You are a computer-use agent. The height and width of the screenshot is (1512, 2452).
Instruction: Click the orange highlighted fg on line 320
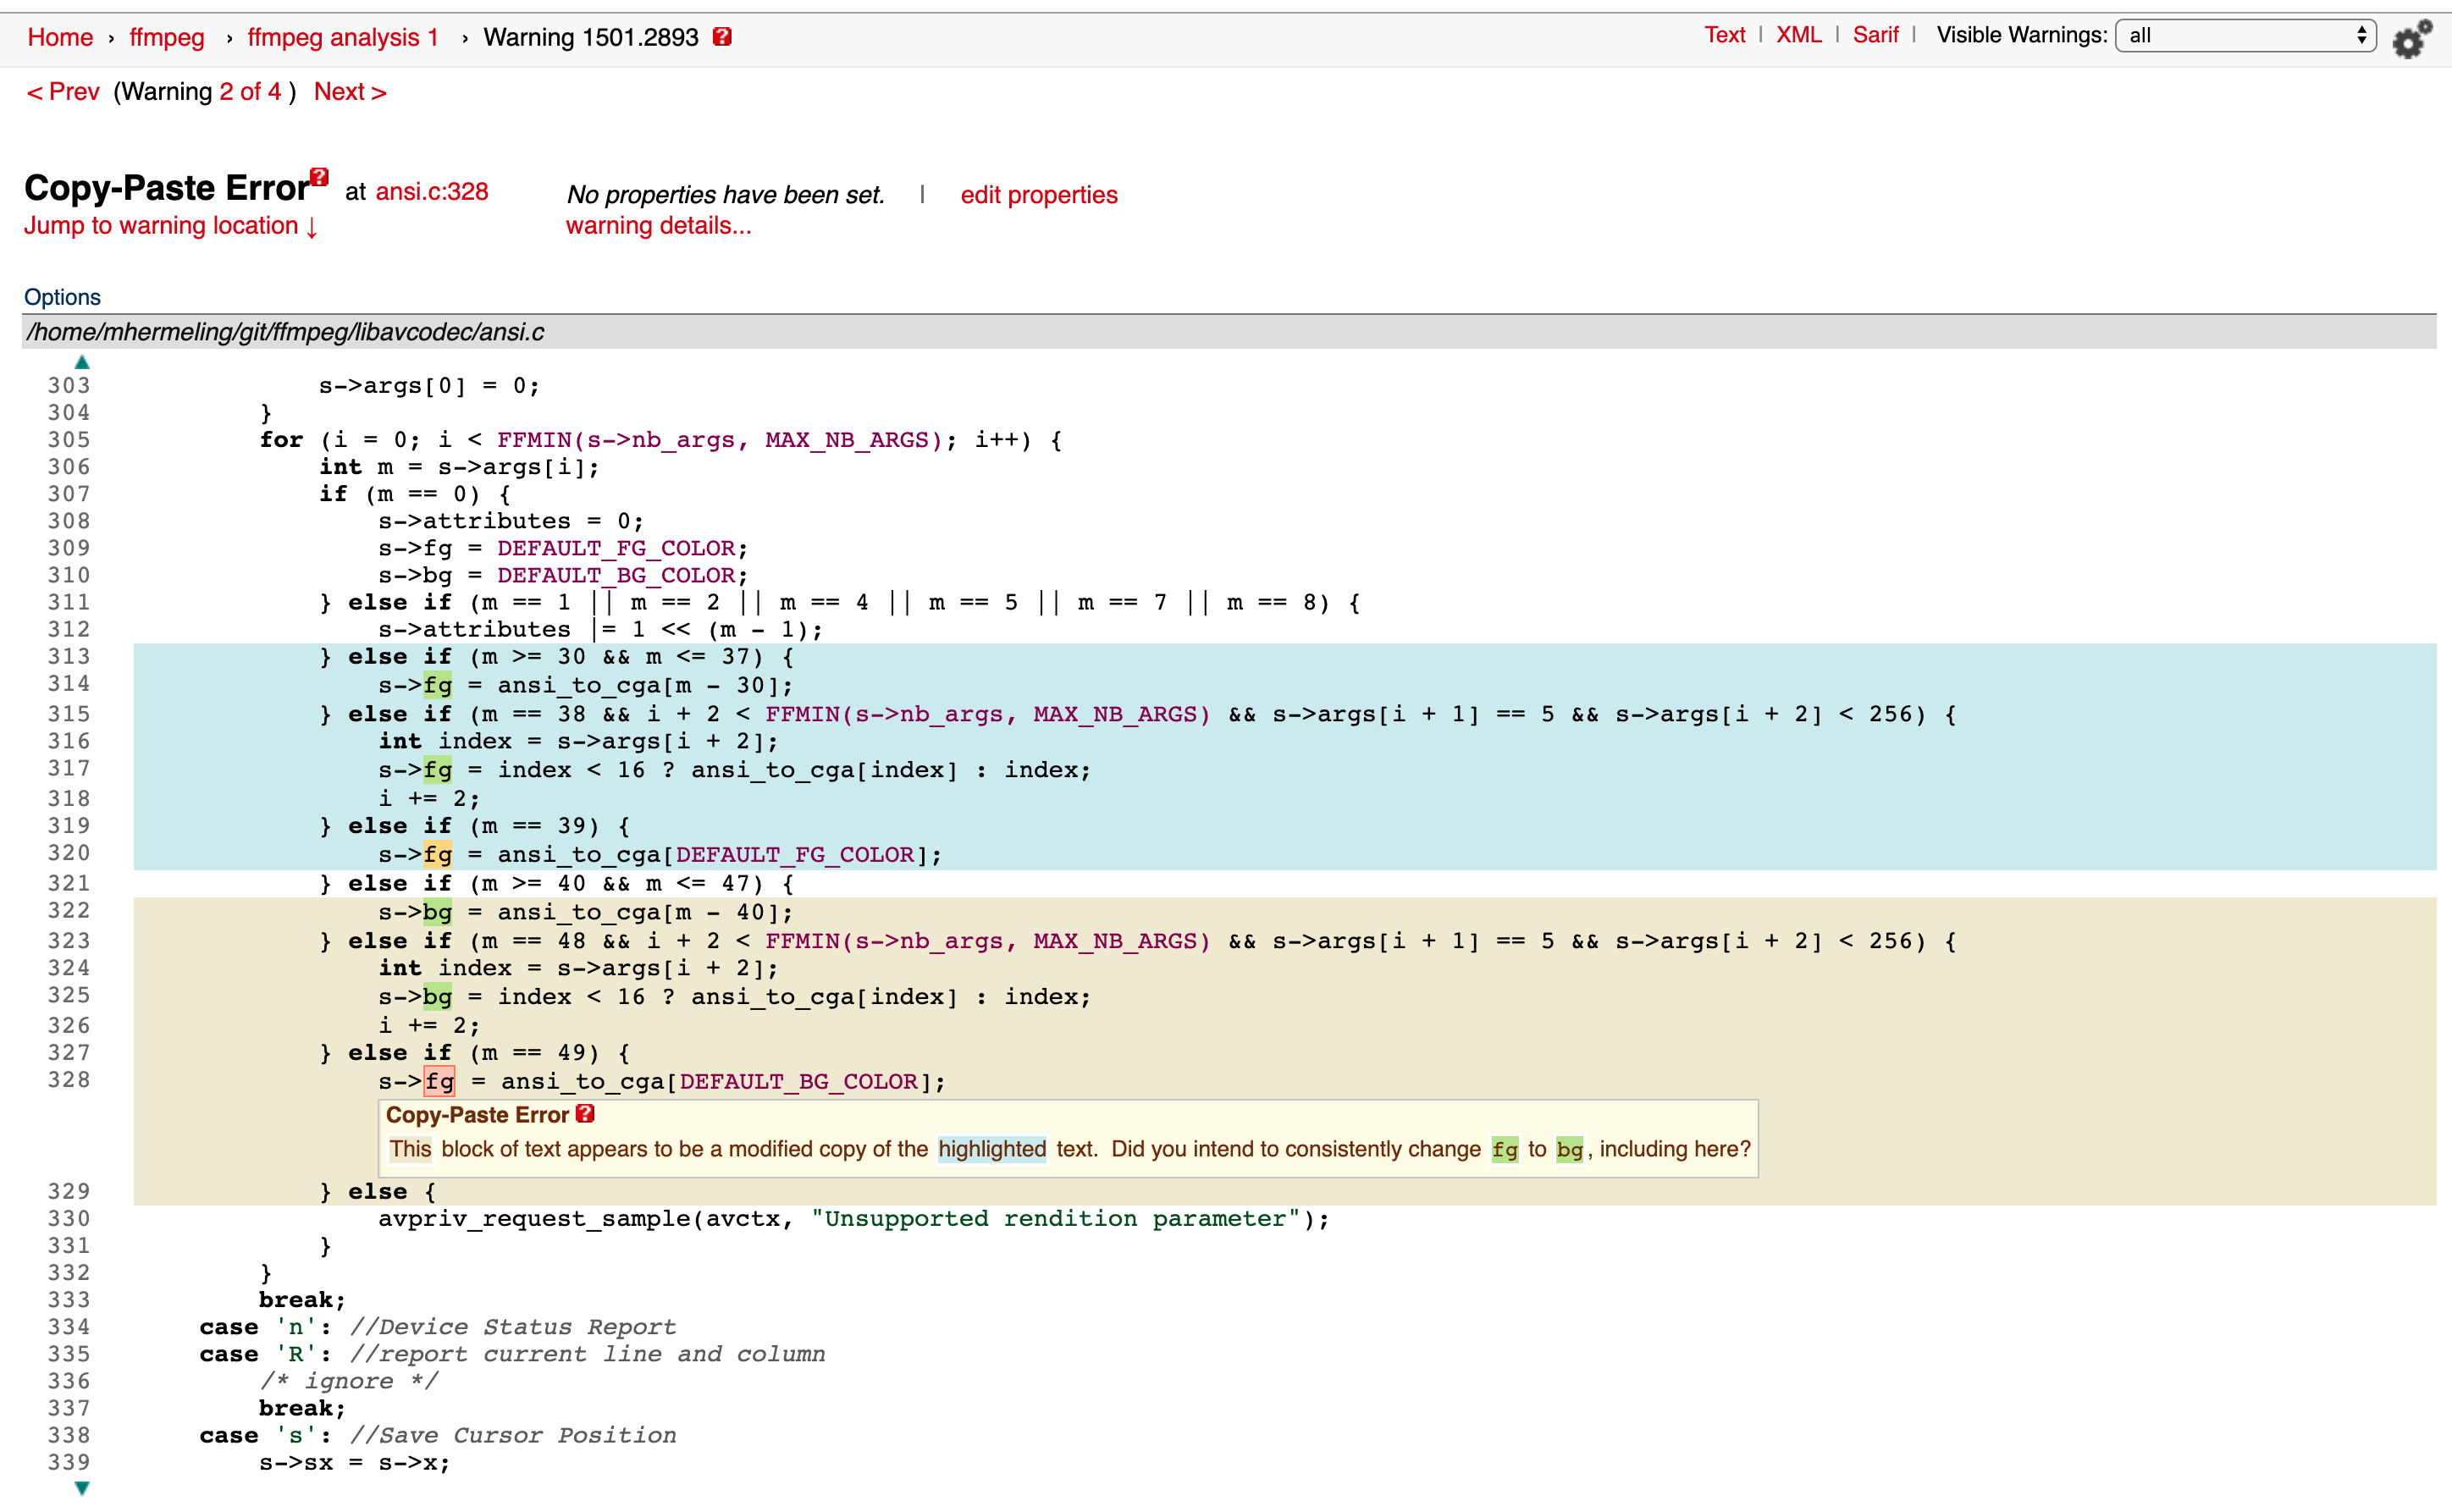(438, 855)
